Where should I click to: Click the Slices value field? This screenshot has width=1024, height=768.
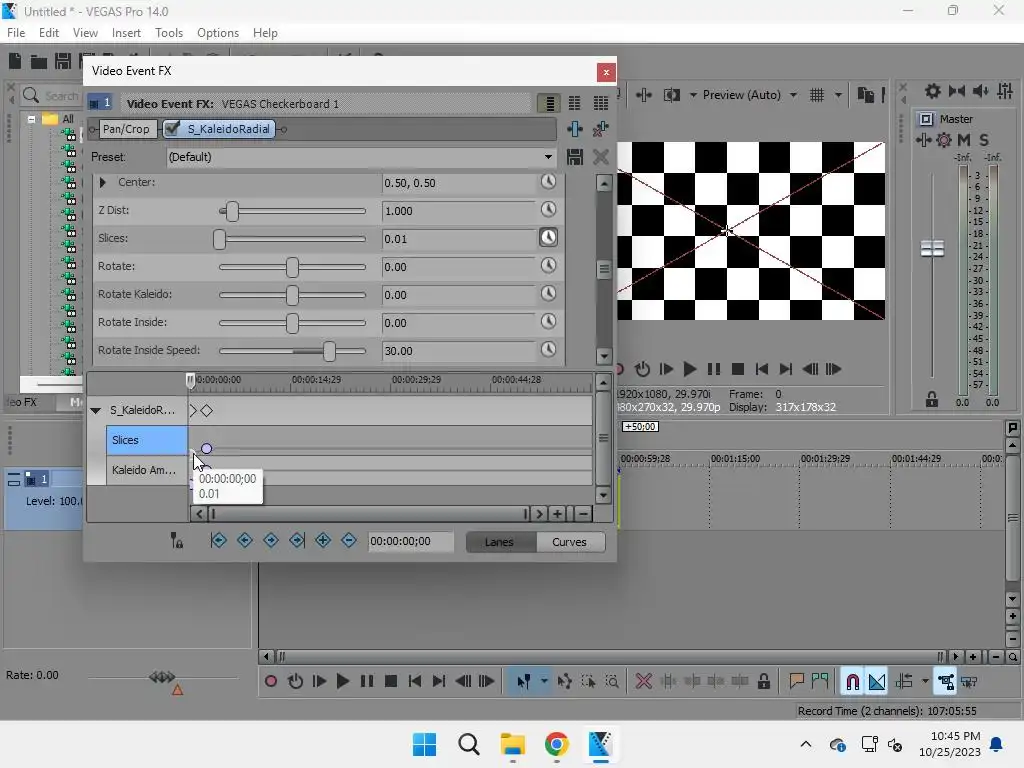[x=458, y=239]
